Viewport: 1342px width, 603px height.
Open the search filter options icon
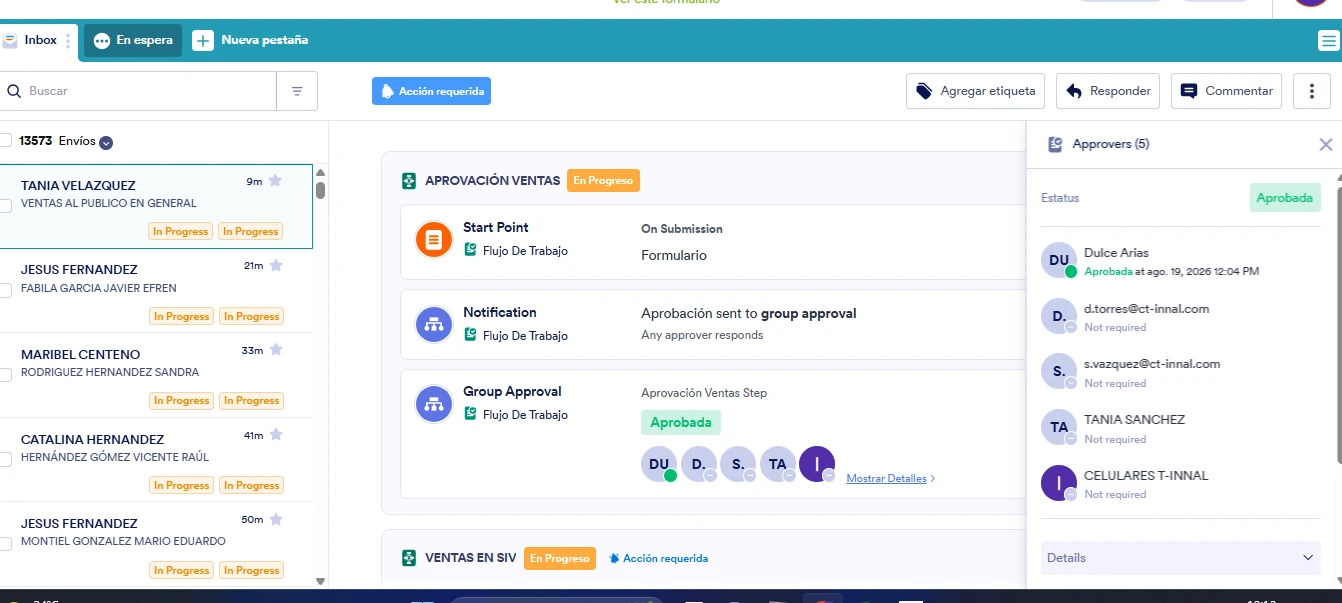(x=297, y=91)
